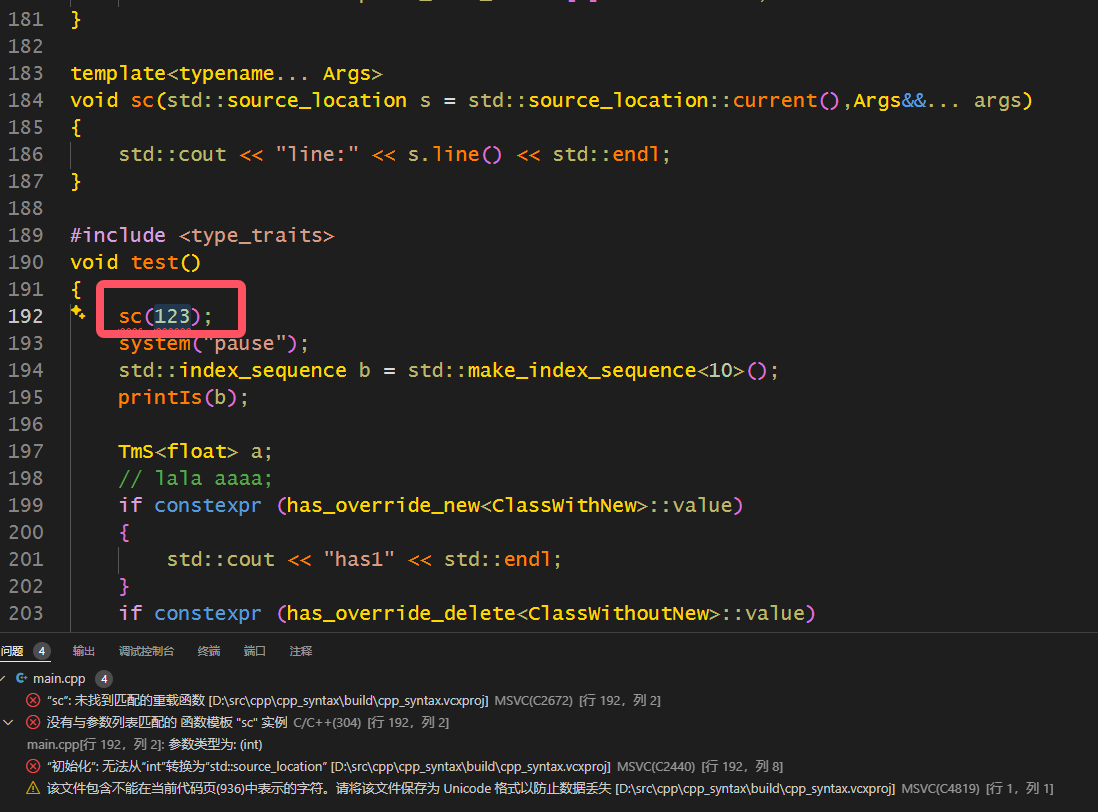Click the warning triangle icon for MSVC(C4819)
This screenshot has width=1098, height=812.
point(33,788)
